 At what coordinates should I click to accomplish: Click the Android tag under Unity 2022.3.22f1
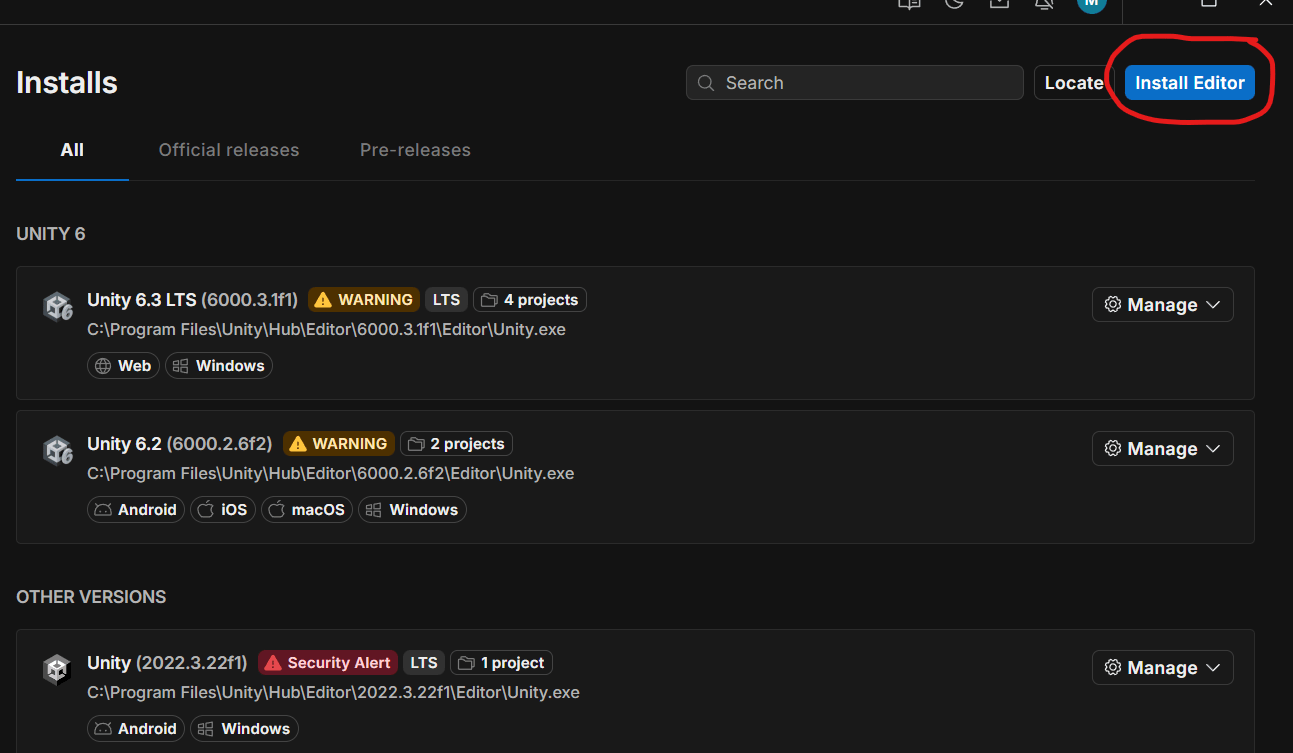click(135, 729)
